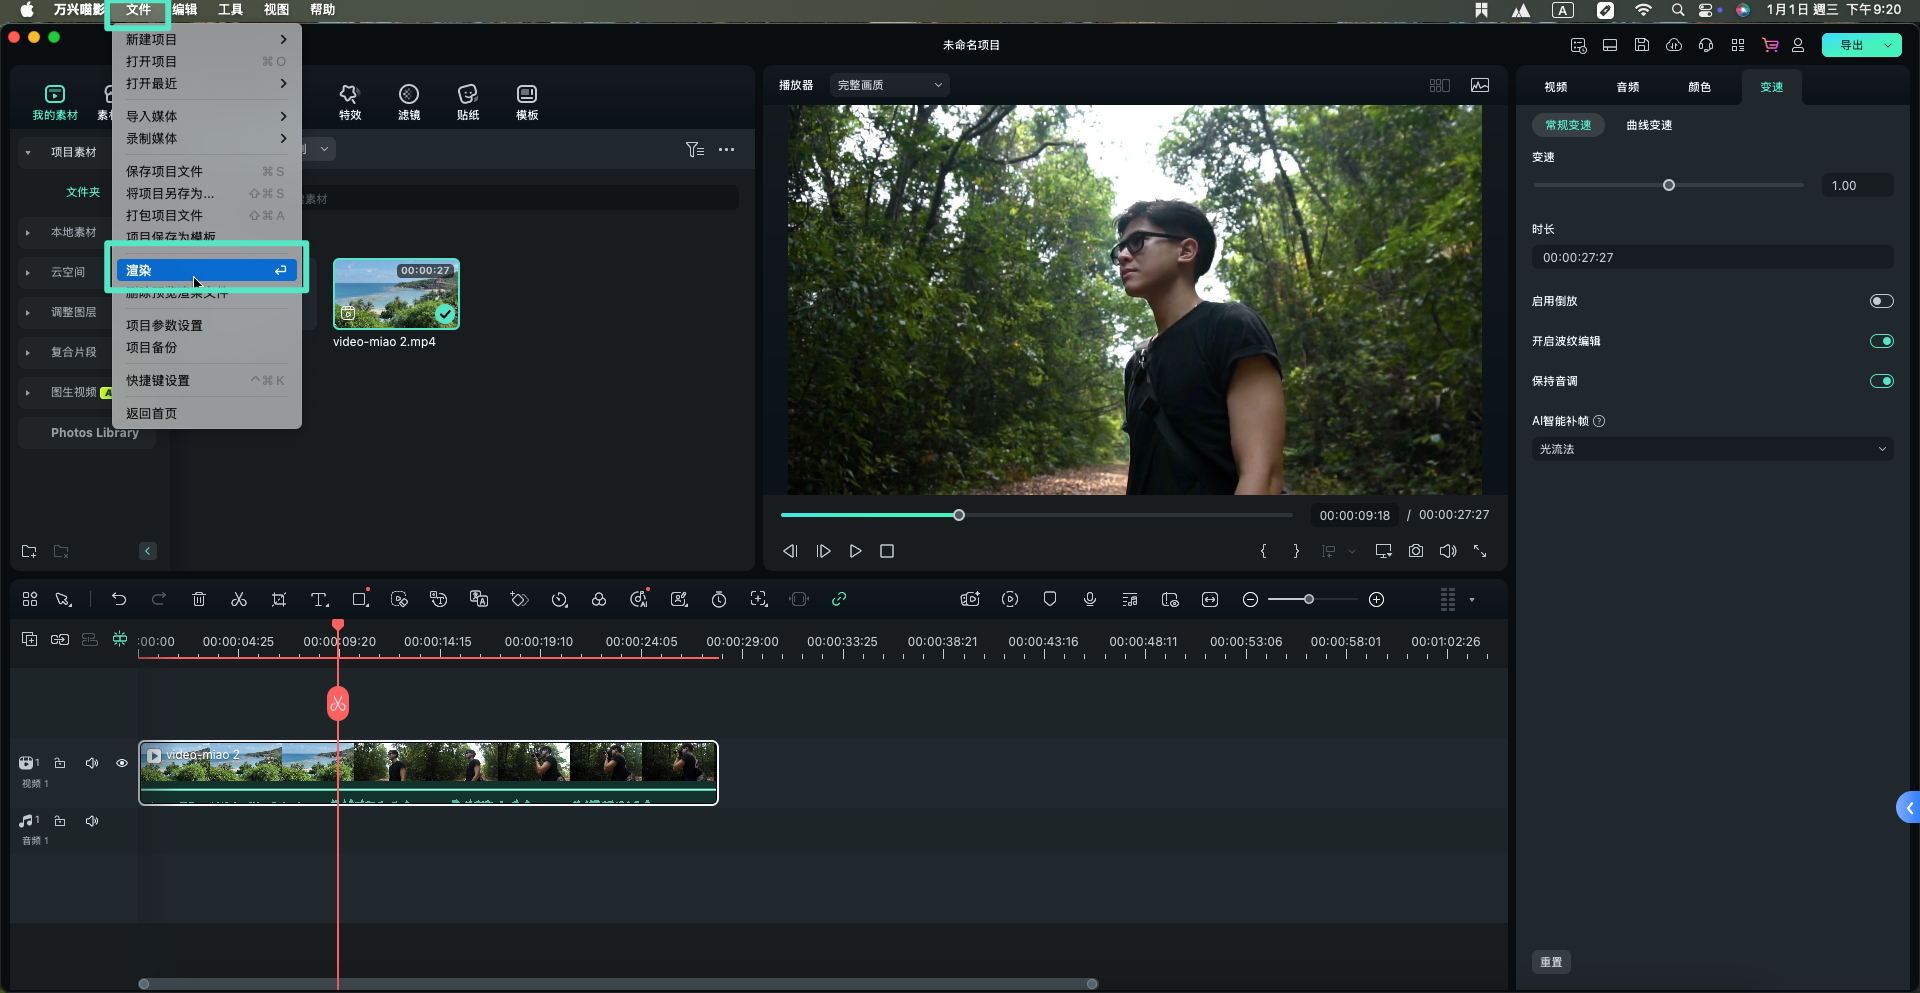Screen dimensions: 1920x993
Task: Choose 渲染 in the 文件 menu
Action: pyautogui.click(x=206, y=270)
